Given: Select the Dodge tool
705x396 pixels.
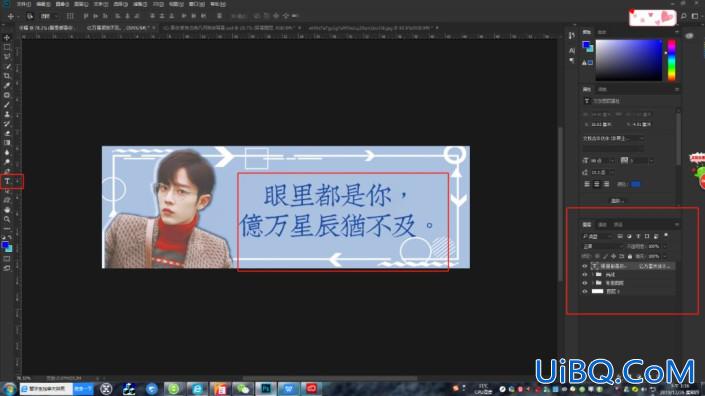Looking at the screenshot, I should [7, 162].
